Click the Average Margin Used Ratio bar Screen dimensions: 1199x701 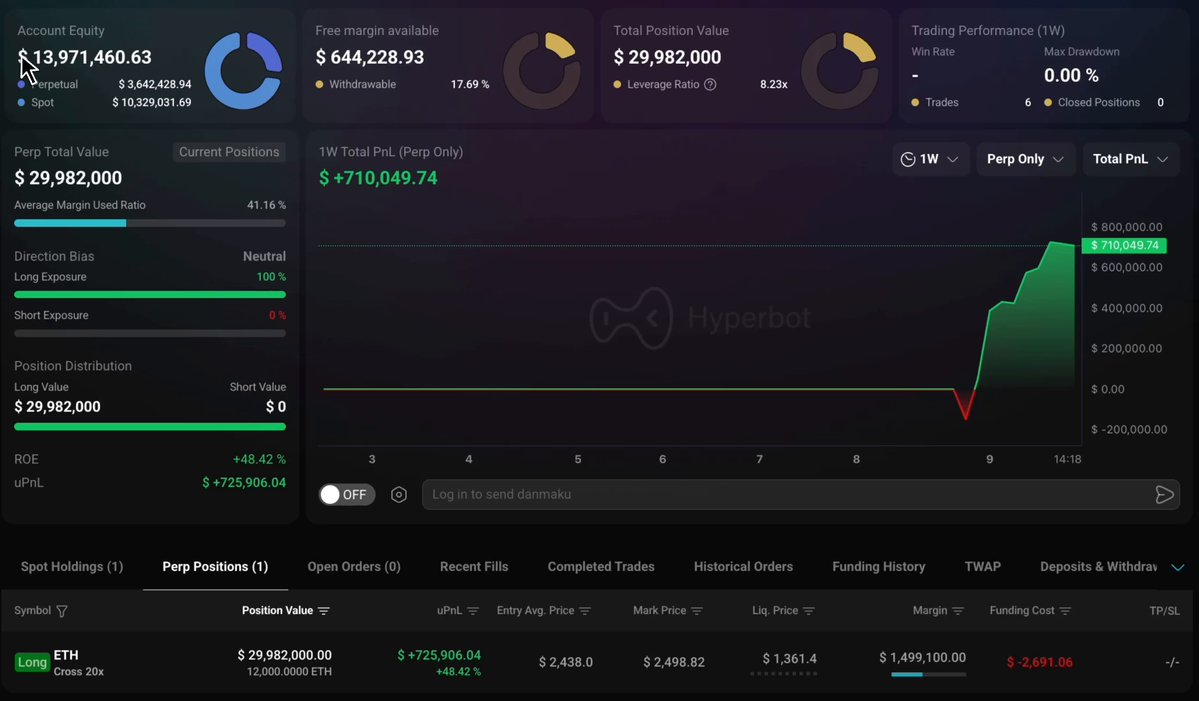pyautogui.click(x=150, y=223)
